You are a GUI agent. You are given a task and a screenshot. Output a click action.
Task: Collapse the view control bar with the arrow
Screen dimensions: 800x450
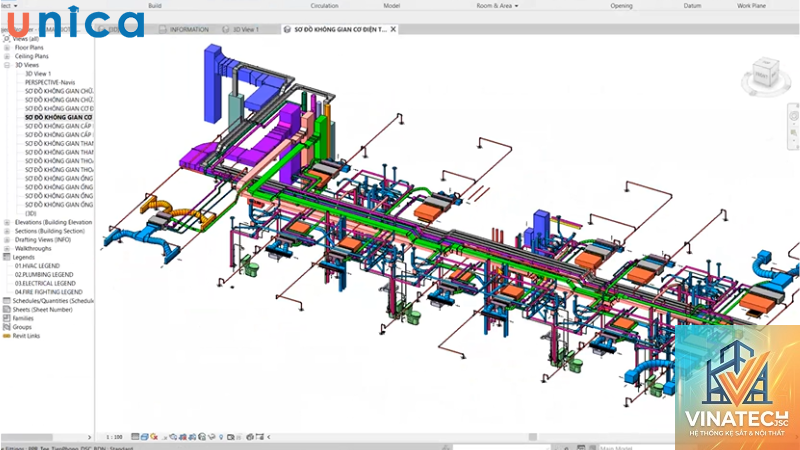[x=269, y=437]
